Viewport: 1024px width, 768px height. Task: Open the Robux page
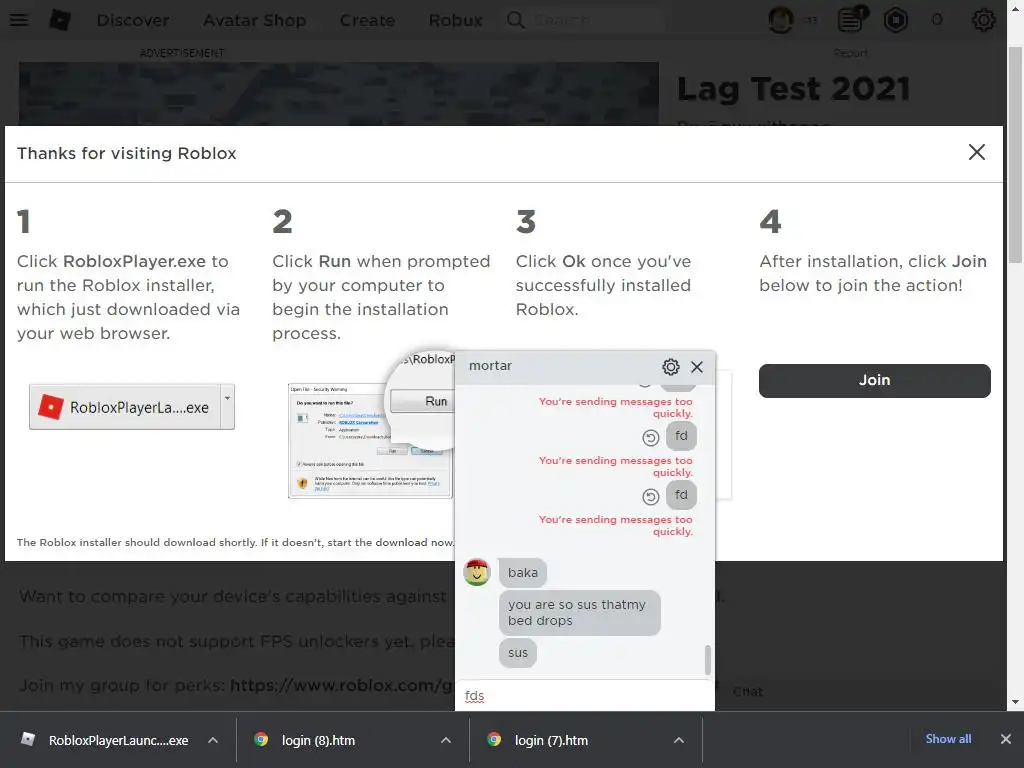tap(455, 20)
